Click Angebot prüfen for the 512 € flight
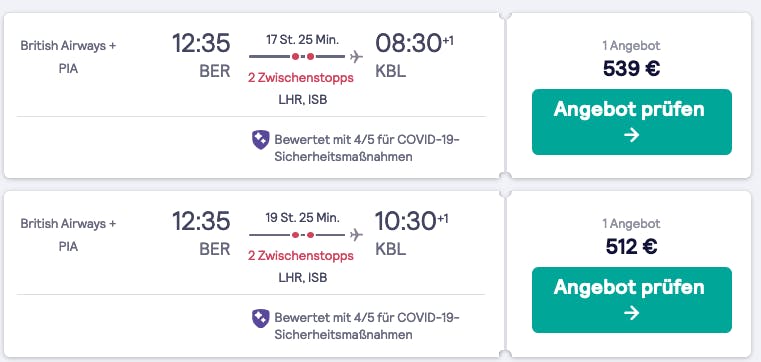Viewport: 761px width, 362px height. coord(631,300)
